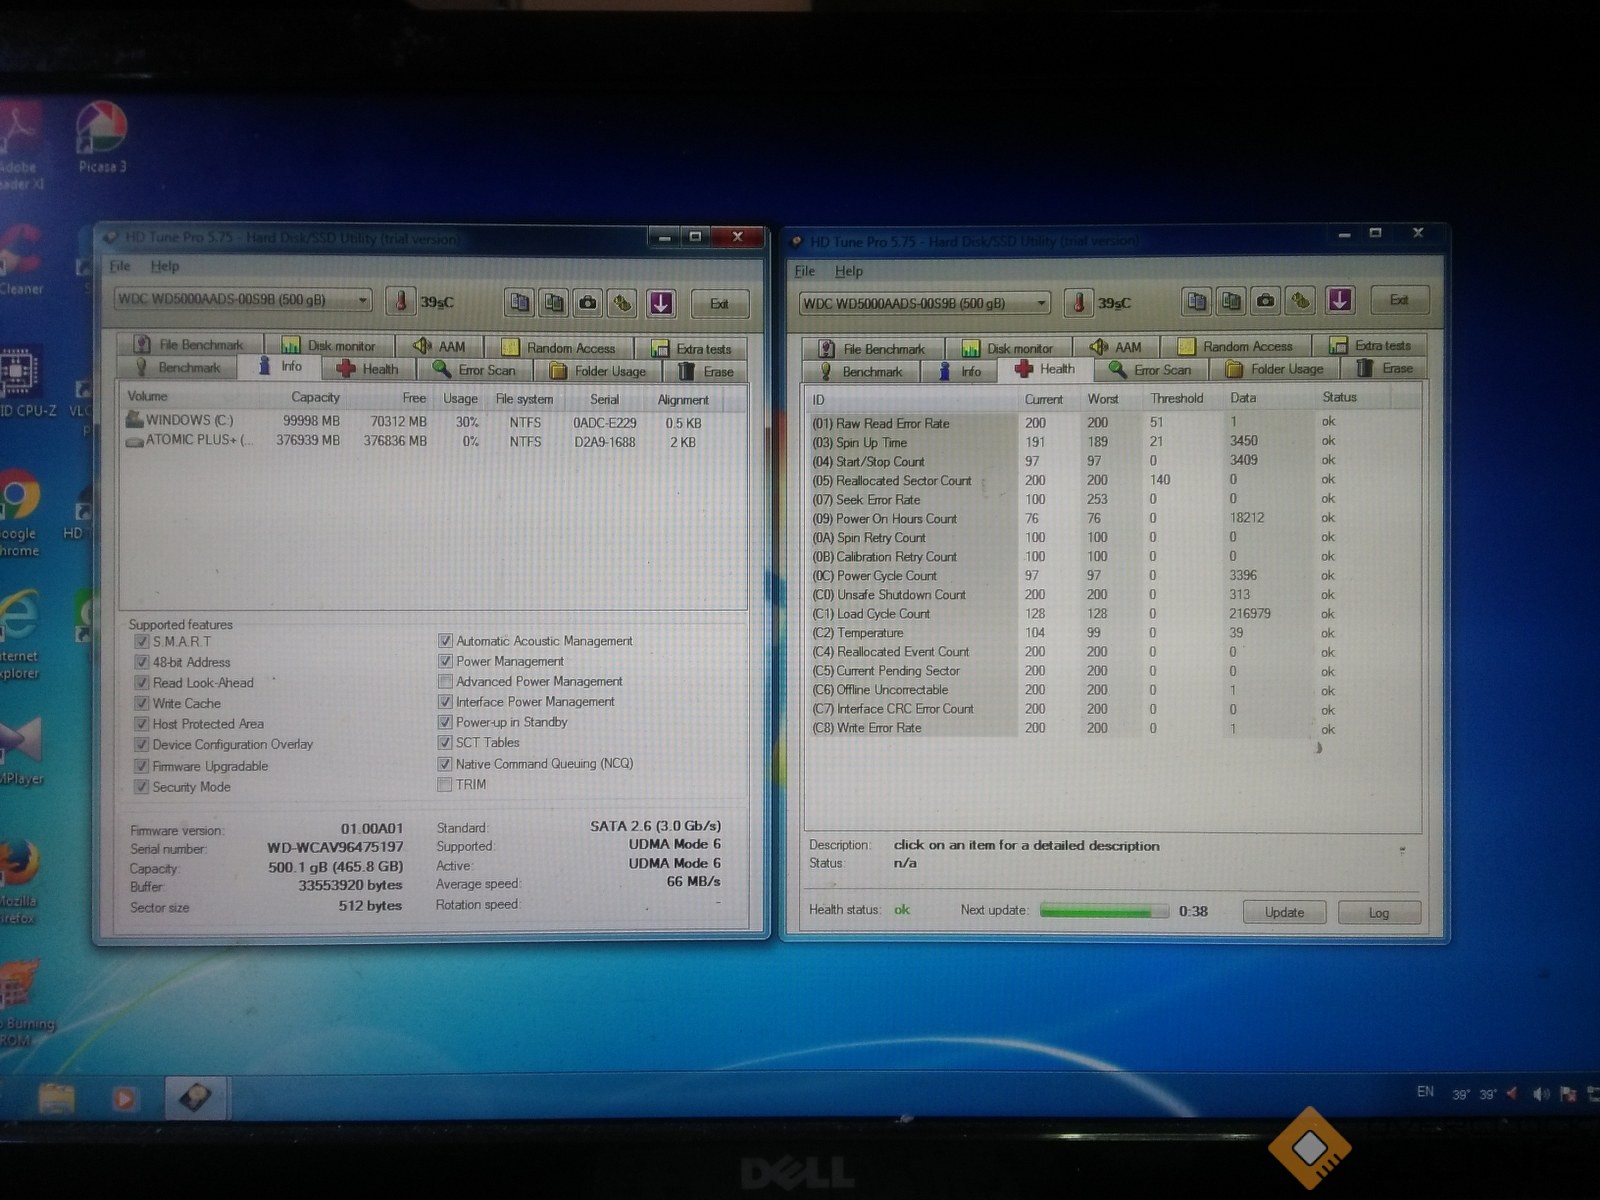Open File menu in left window
Screen dimensions: 1600x1200
tap(120, 266)
